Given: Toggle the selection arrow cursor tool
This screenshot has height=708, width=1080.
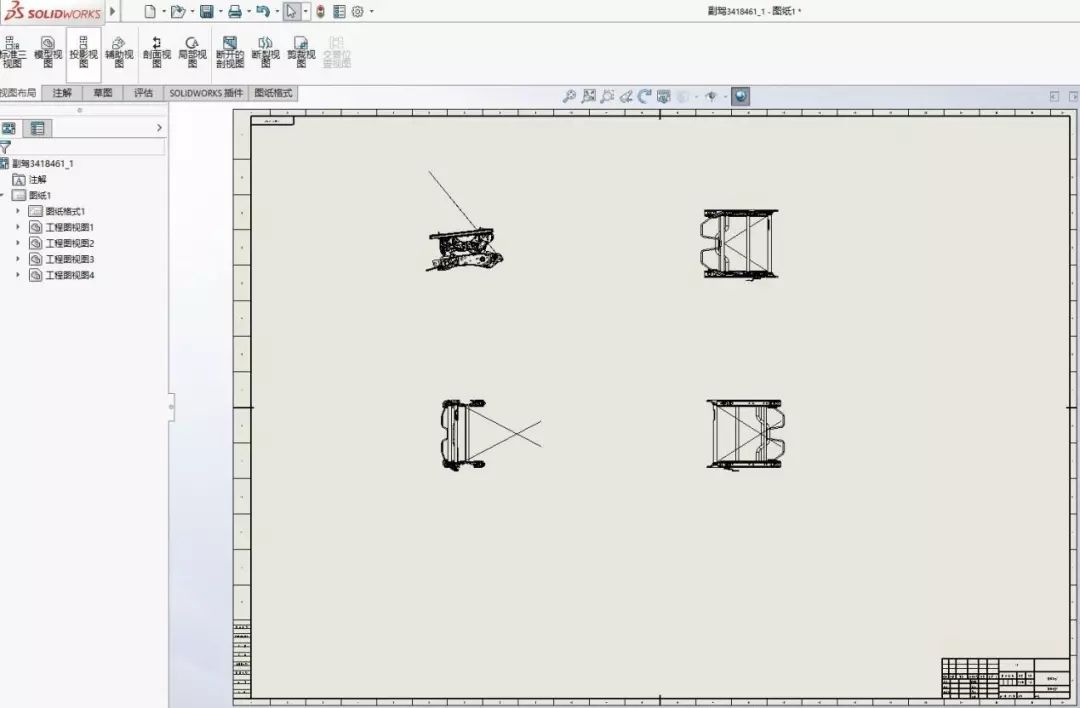Looking at the screenshot, I should click(x=291, y=12).
